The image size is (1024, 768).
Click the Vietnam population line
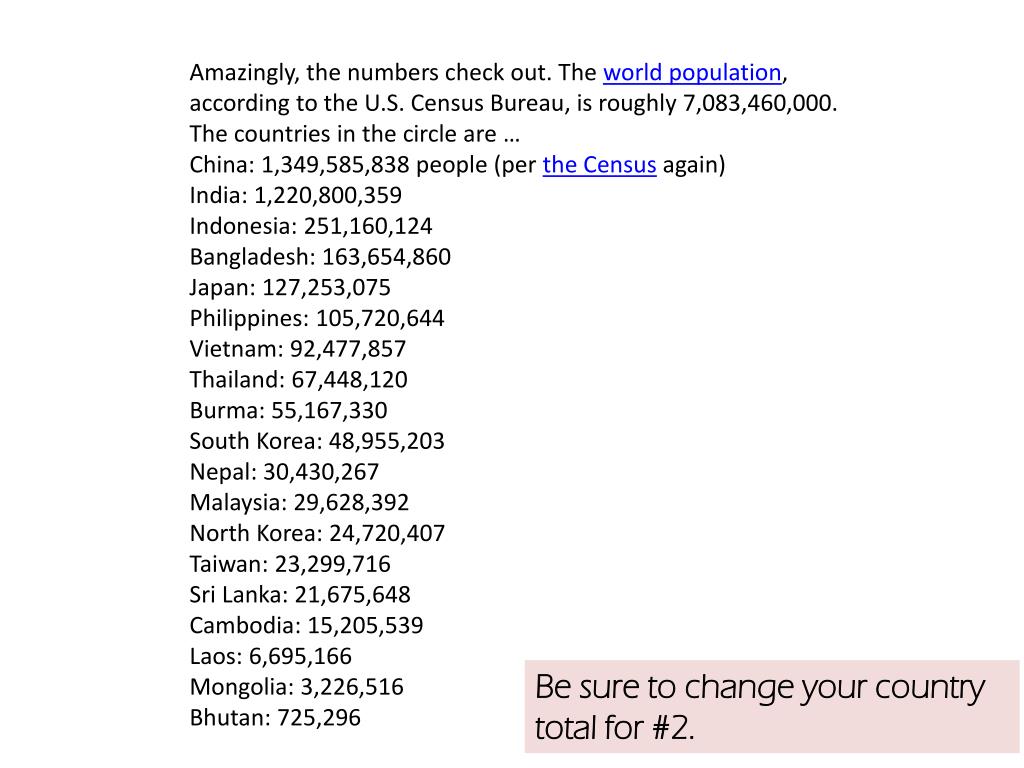point(298,349)
